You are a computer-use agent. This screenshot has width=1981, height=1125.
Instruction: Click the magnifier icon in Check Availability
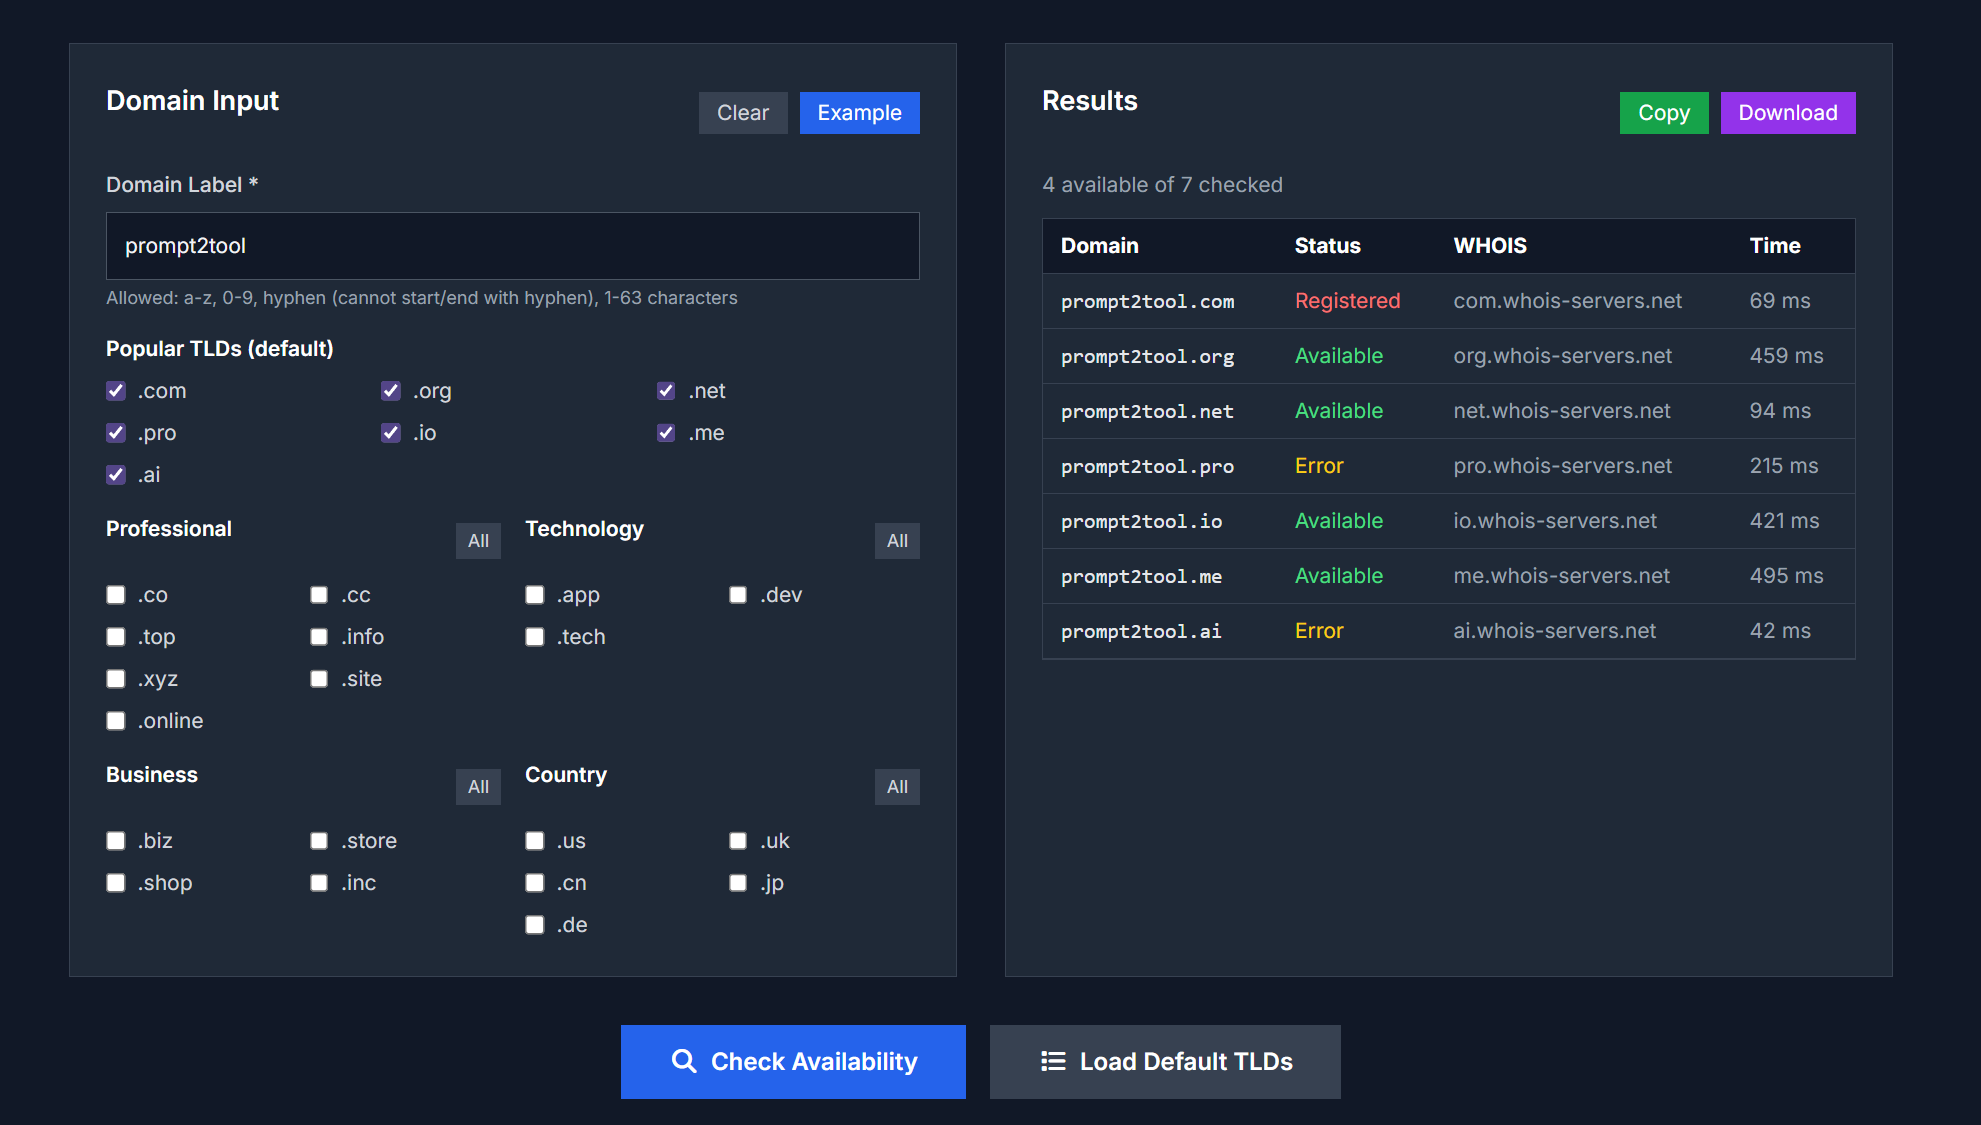(684, 1061)
